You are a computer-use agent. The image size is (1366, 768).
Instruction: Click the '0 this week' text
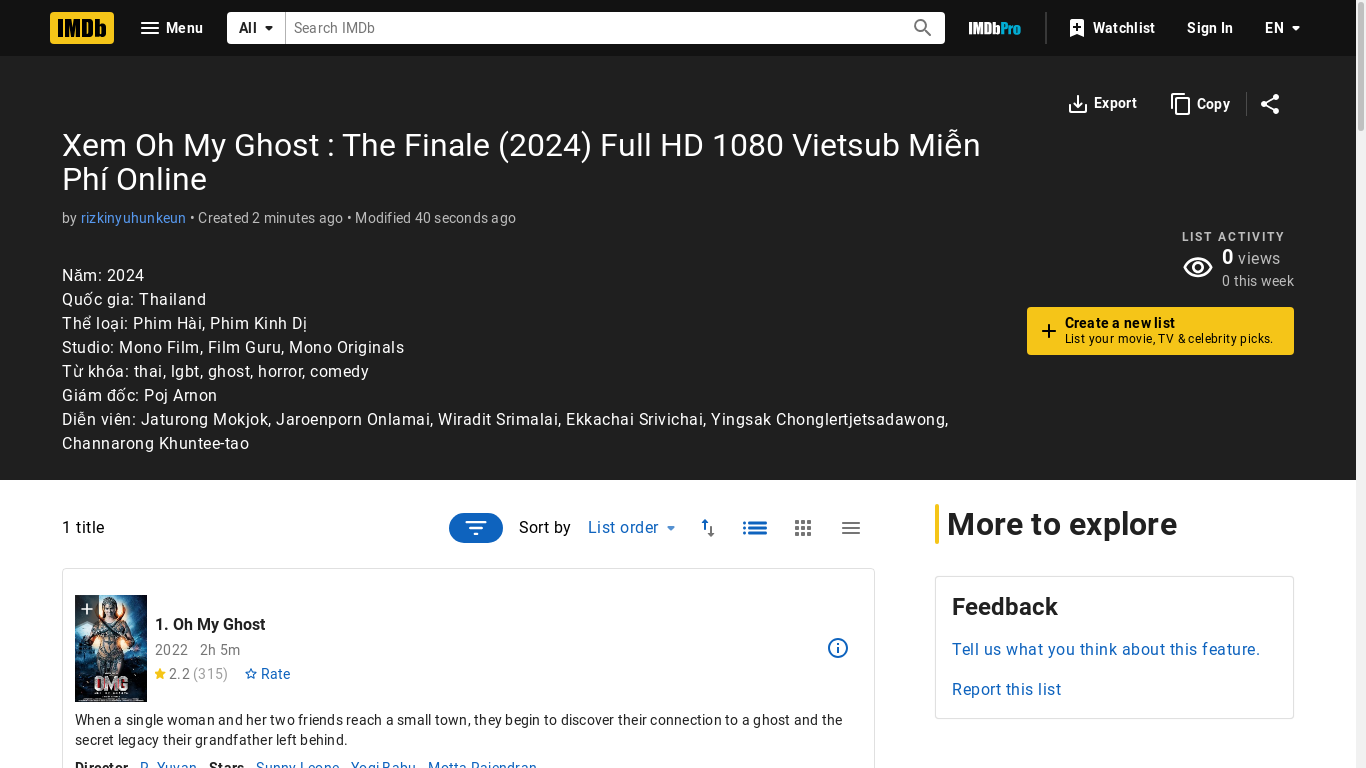(1258, 281)
